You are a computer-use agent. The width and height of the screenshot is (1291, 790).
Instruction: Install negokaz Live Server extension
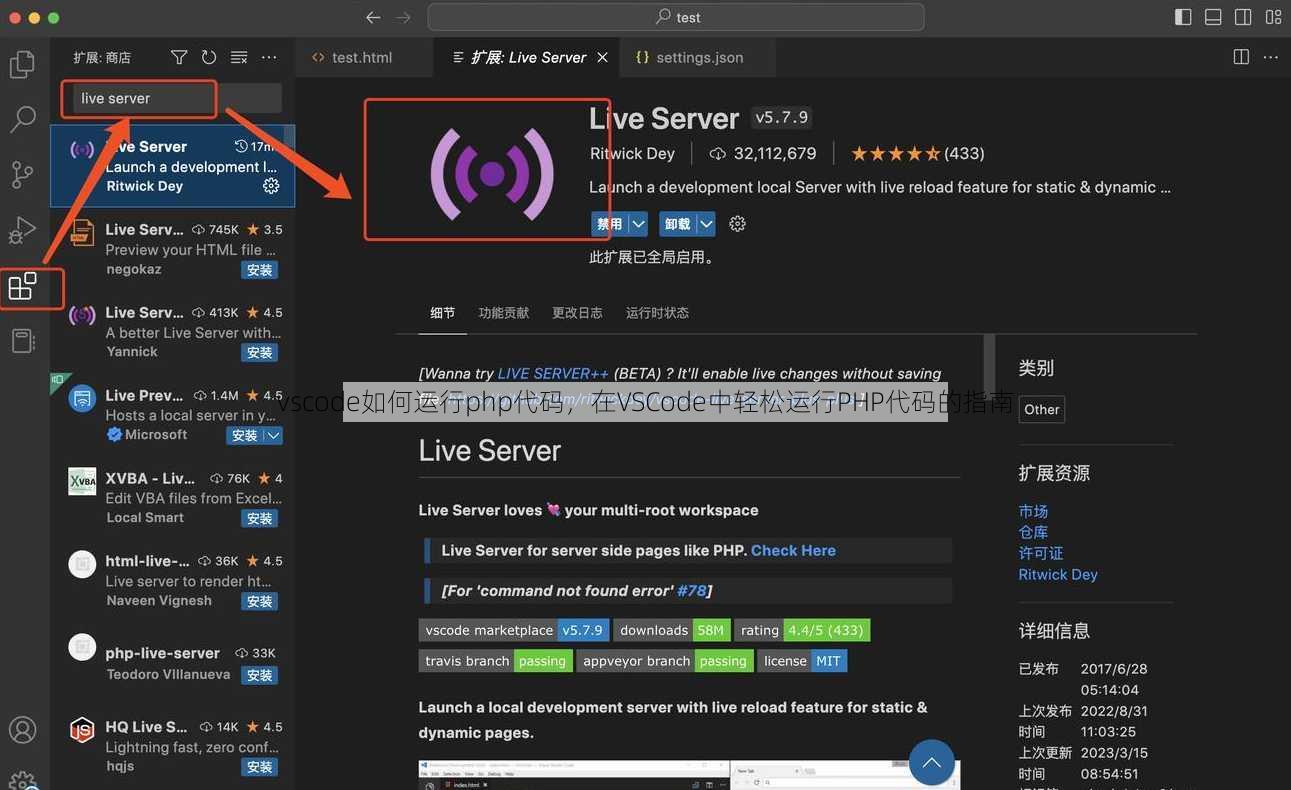click(x=260, y=270)
